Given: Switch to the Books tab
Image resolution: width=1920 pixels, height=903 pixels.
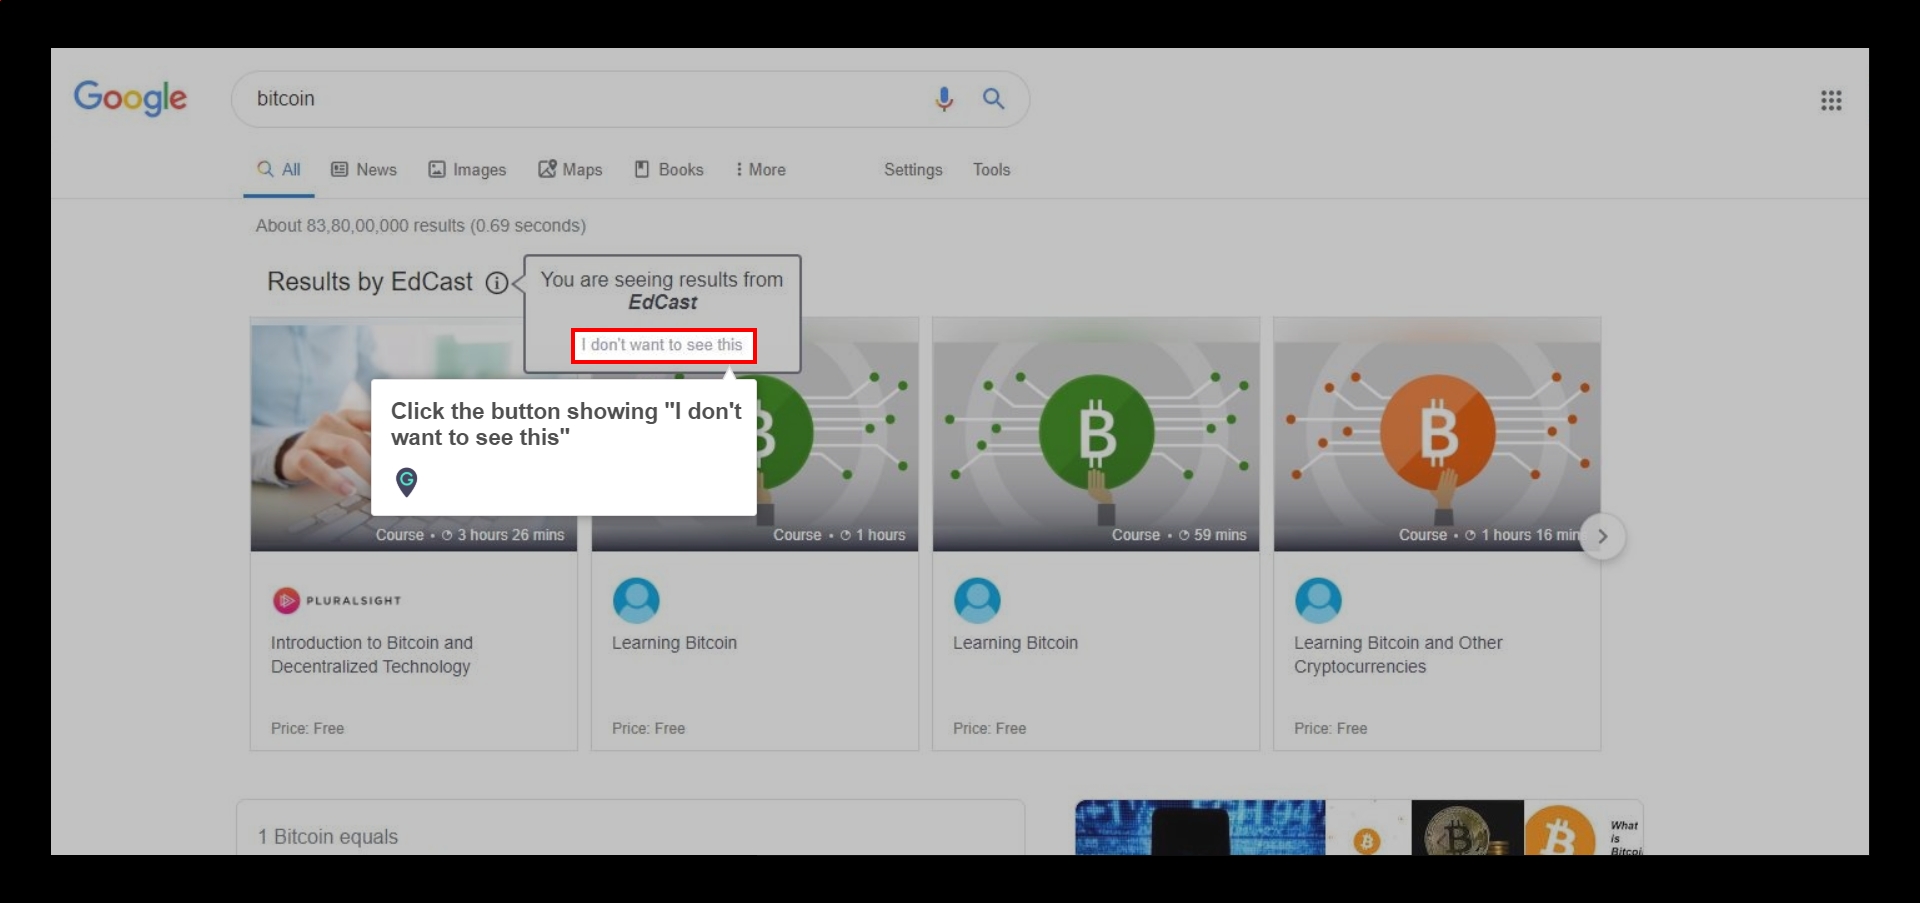Looking at the screenshot, I should point(669,169).
